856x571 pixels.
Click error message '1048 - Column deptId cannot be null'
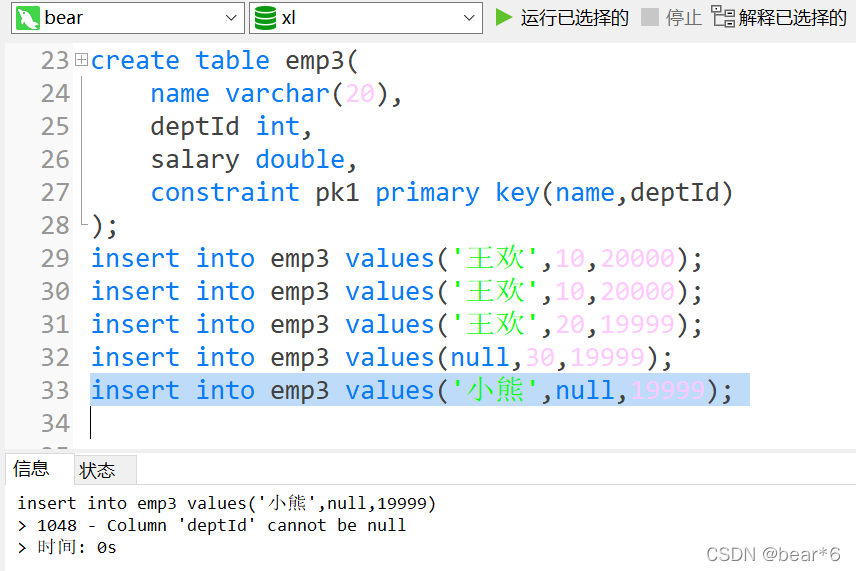pos(212,525)
